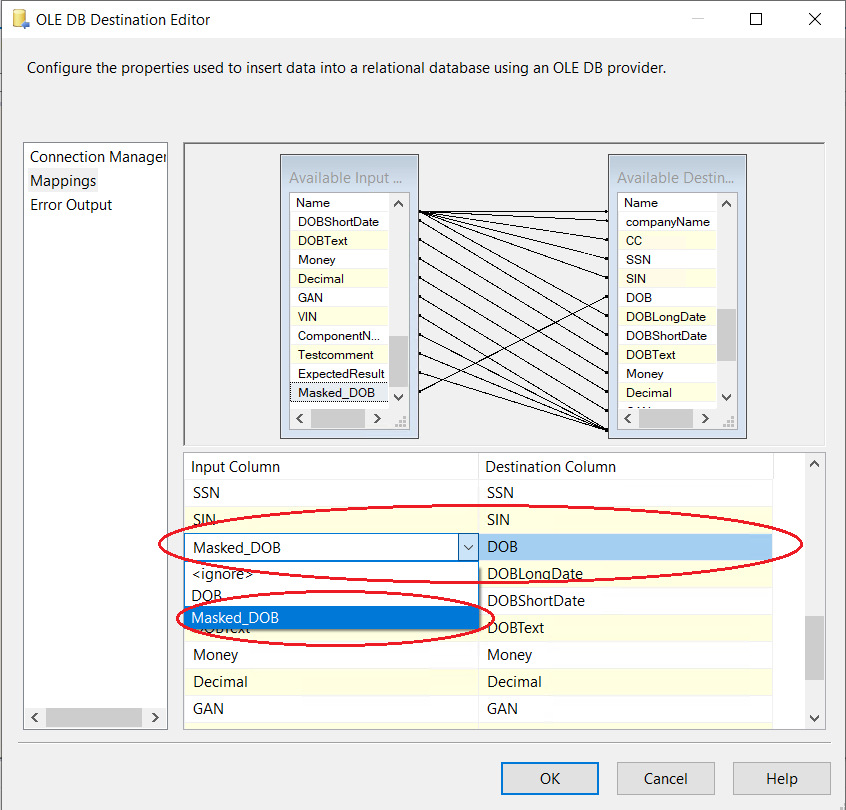Open the Connection Manager page

(x=97, y=157)
